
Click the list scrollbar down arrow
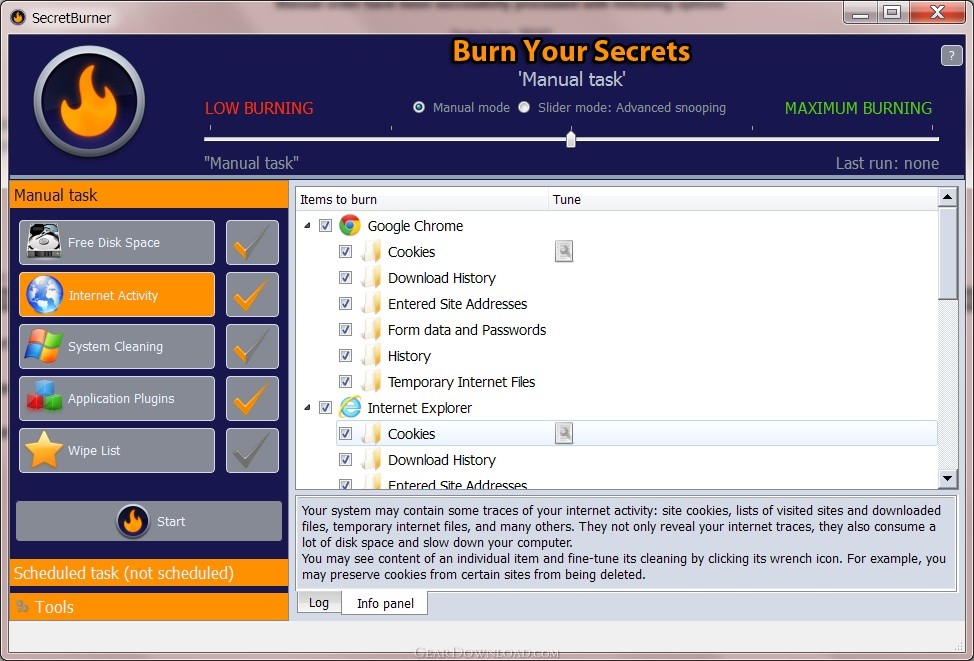pos(947,478)
